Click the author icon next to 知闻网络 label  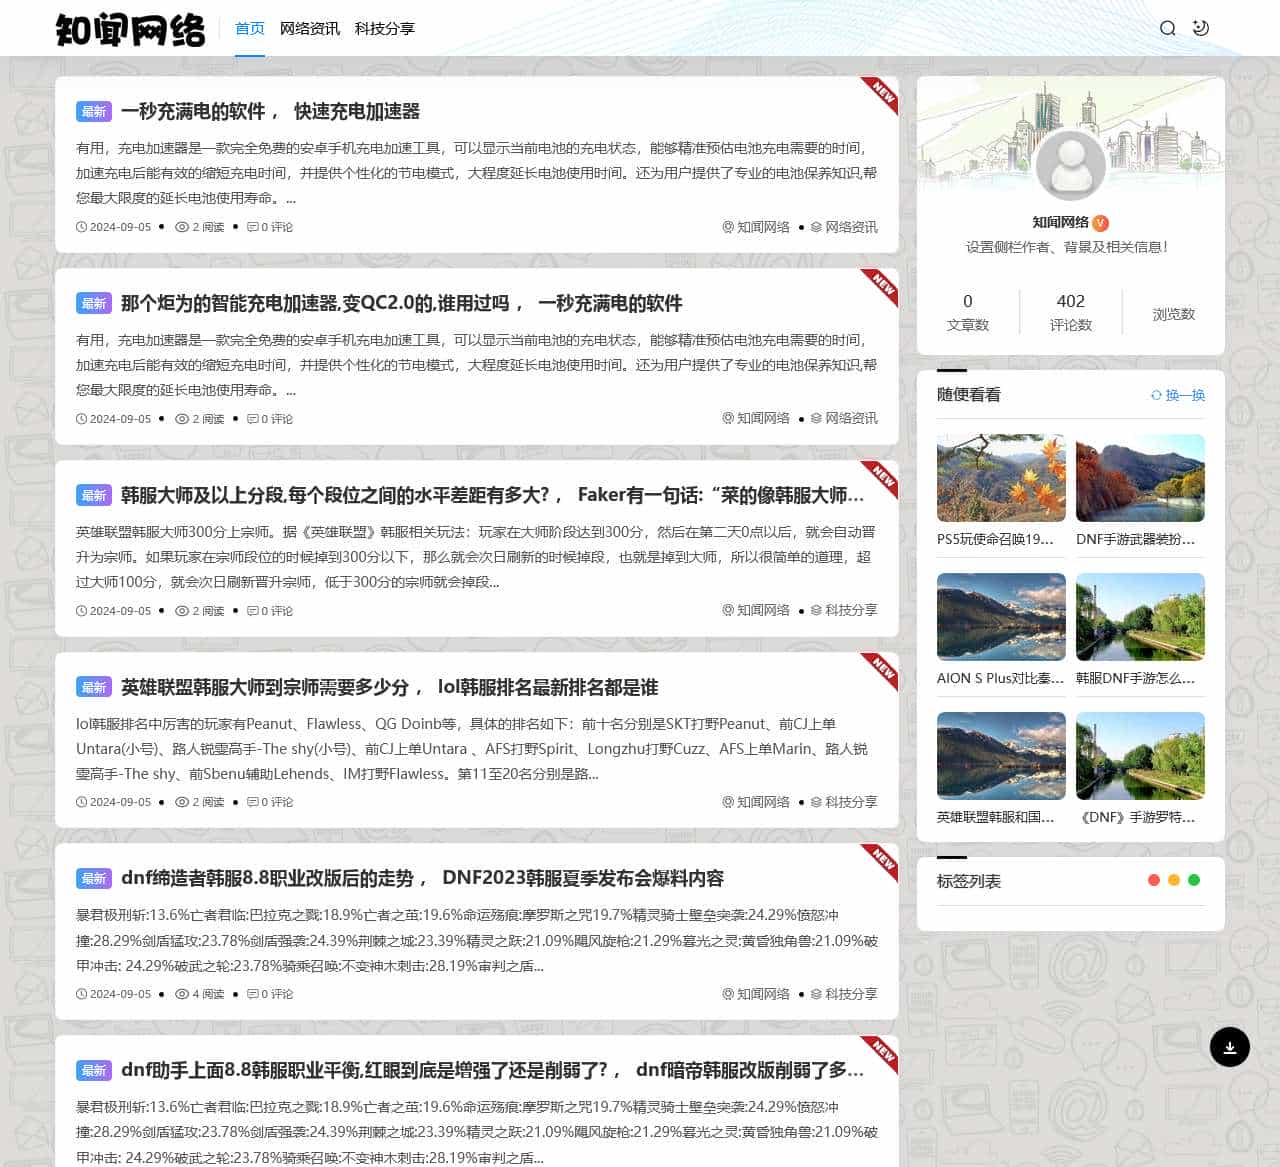pyautogui.click(x=727, y=227)
